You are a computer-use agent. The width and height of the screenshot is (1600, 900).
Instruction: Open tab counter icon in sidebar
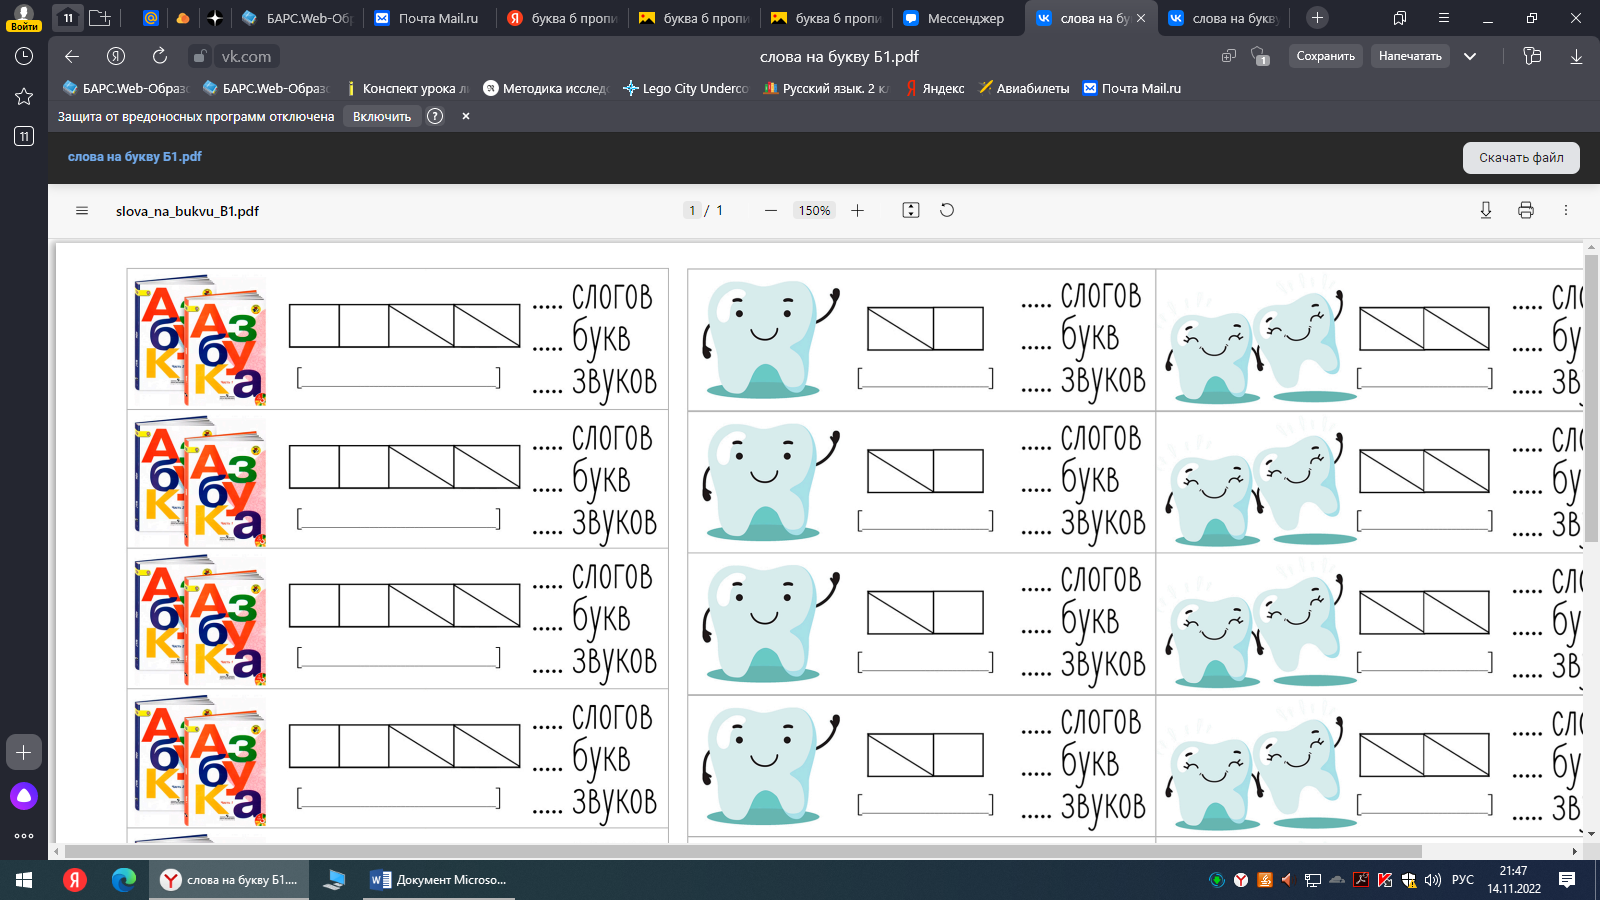click(x=24, y=136)
